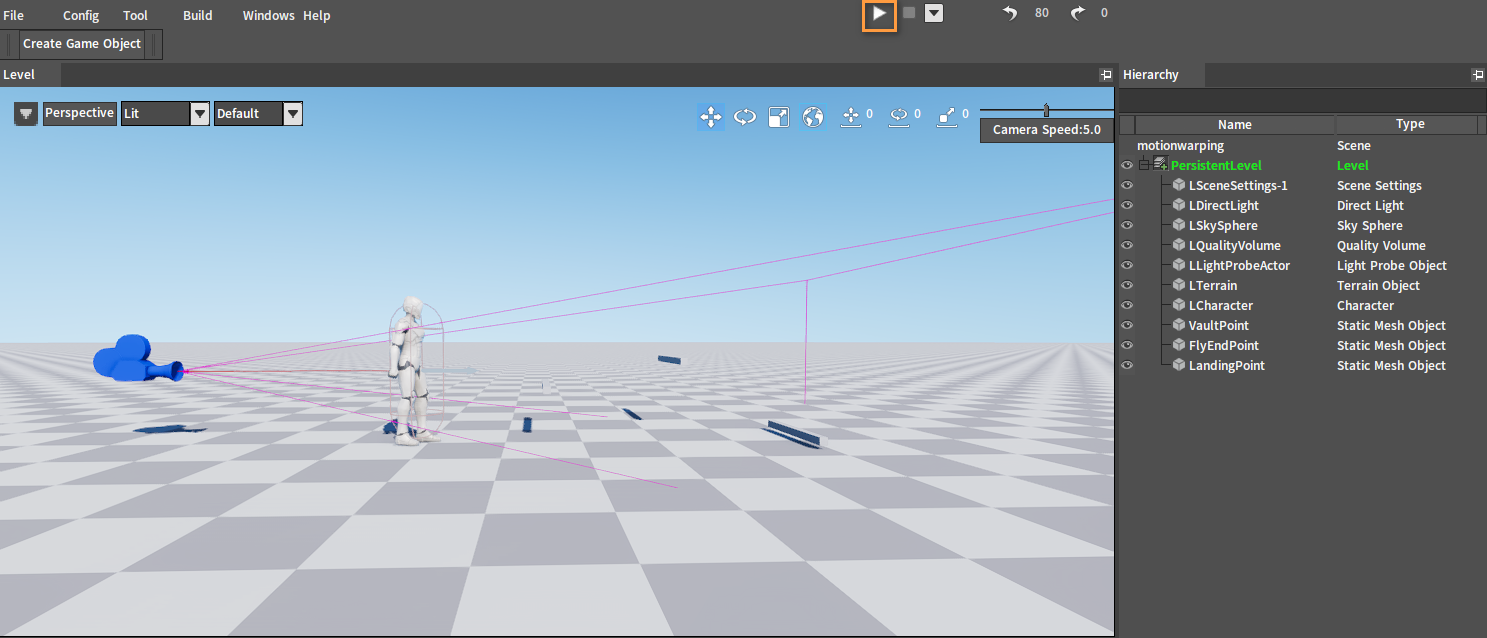Open the play options dropdown arrow
The image size is (1487, 638).
934,14
